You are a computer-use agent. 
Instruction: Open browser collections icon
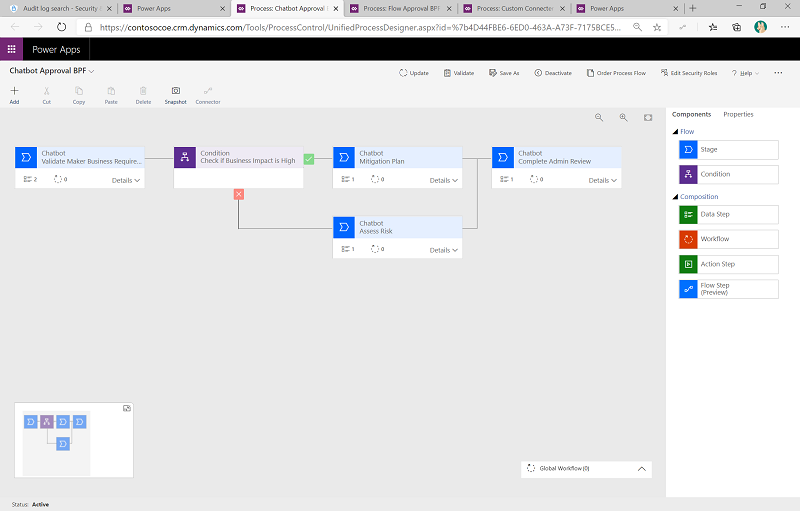[736, 27]
